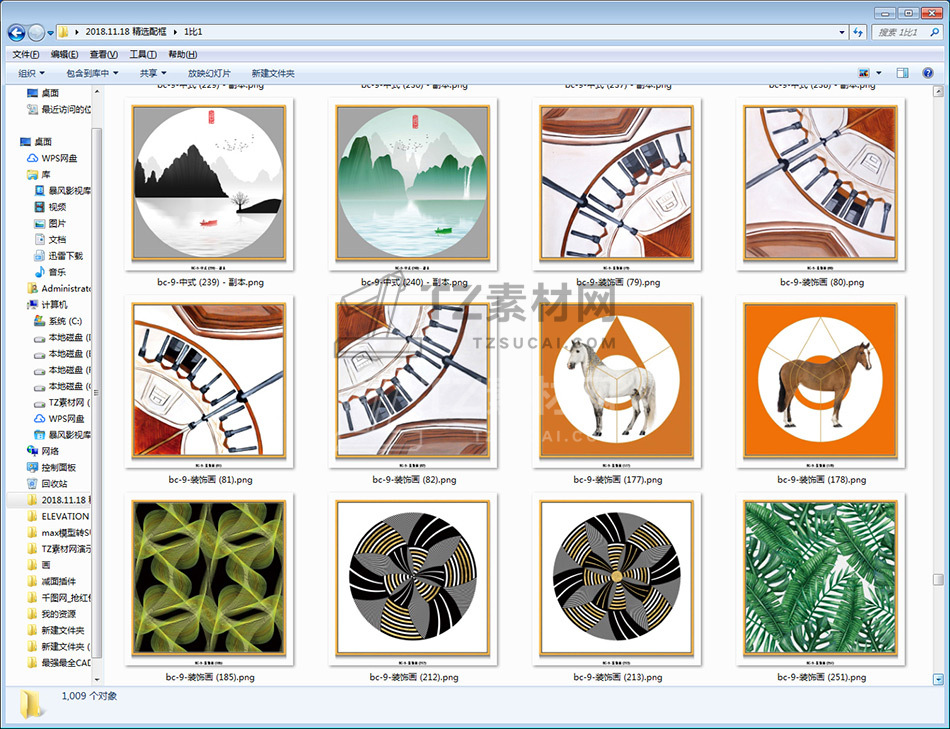The image size is (950, 729).
Task: Select WPS网盘 under 桌面 in sidebar
Action: coord(52,158)
